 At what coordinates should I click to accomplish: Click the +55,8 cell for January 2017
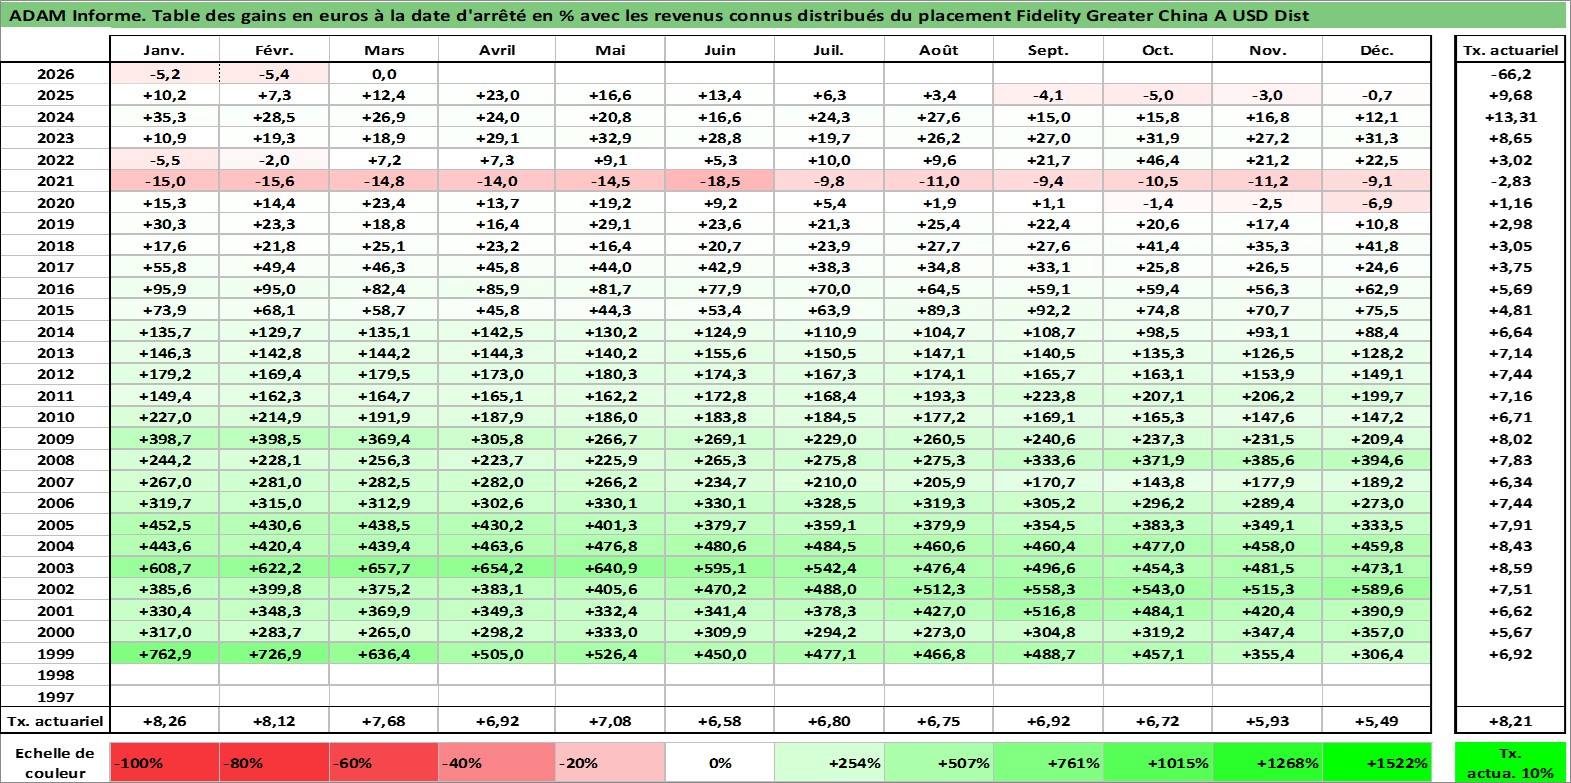(x=164, y=267)
